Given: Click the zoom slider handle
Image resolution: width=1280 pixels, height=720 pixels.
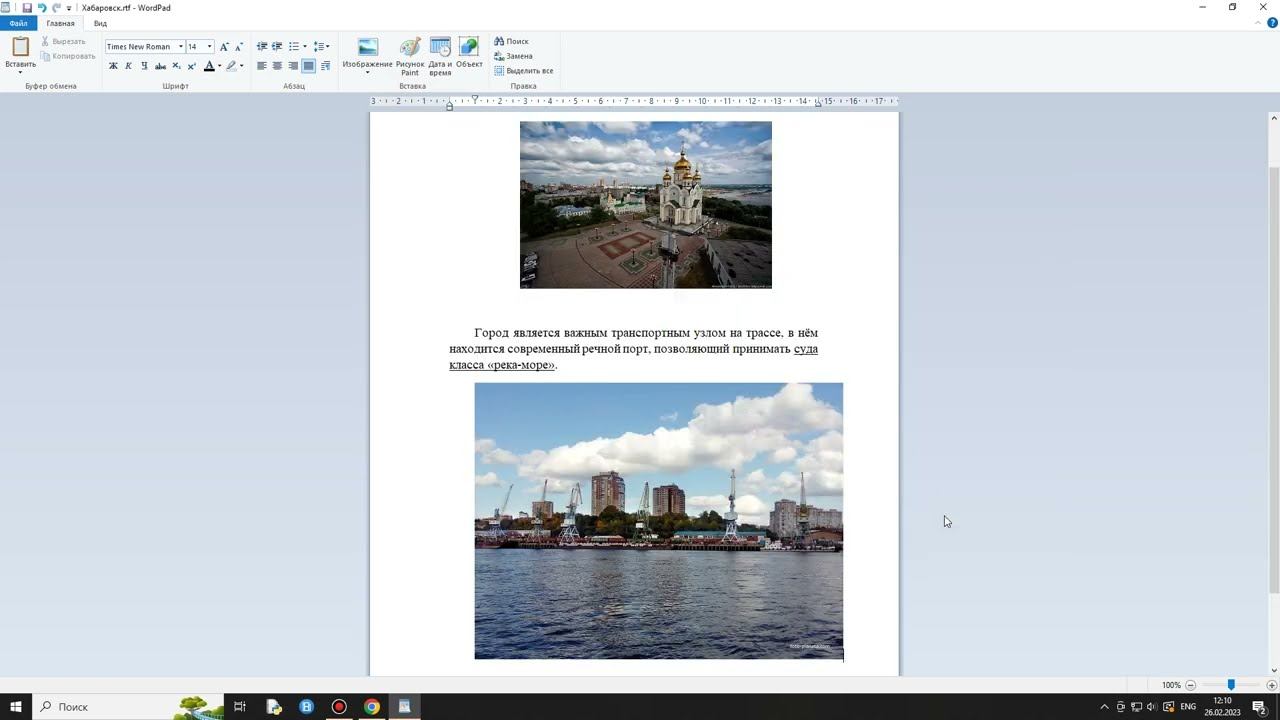Looking at the screenshot, I should 1231,685.
